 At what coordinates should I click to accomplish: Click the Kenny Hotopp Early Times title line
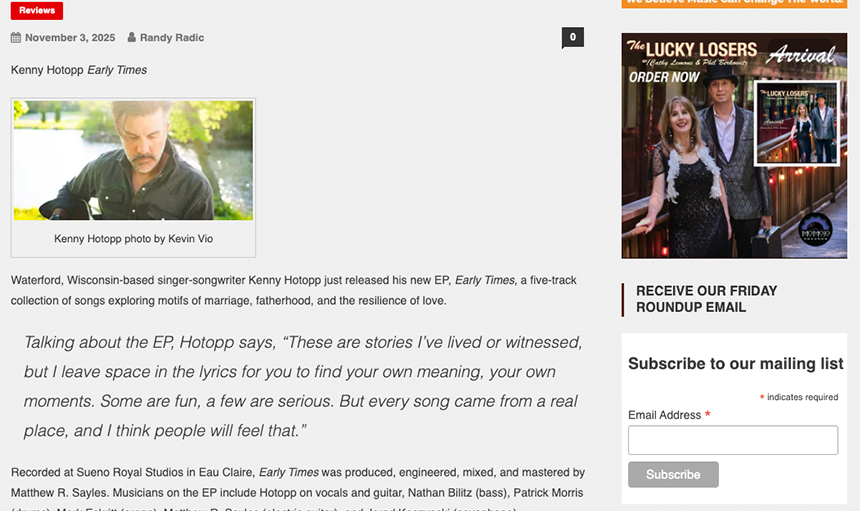79,70
